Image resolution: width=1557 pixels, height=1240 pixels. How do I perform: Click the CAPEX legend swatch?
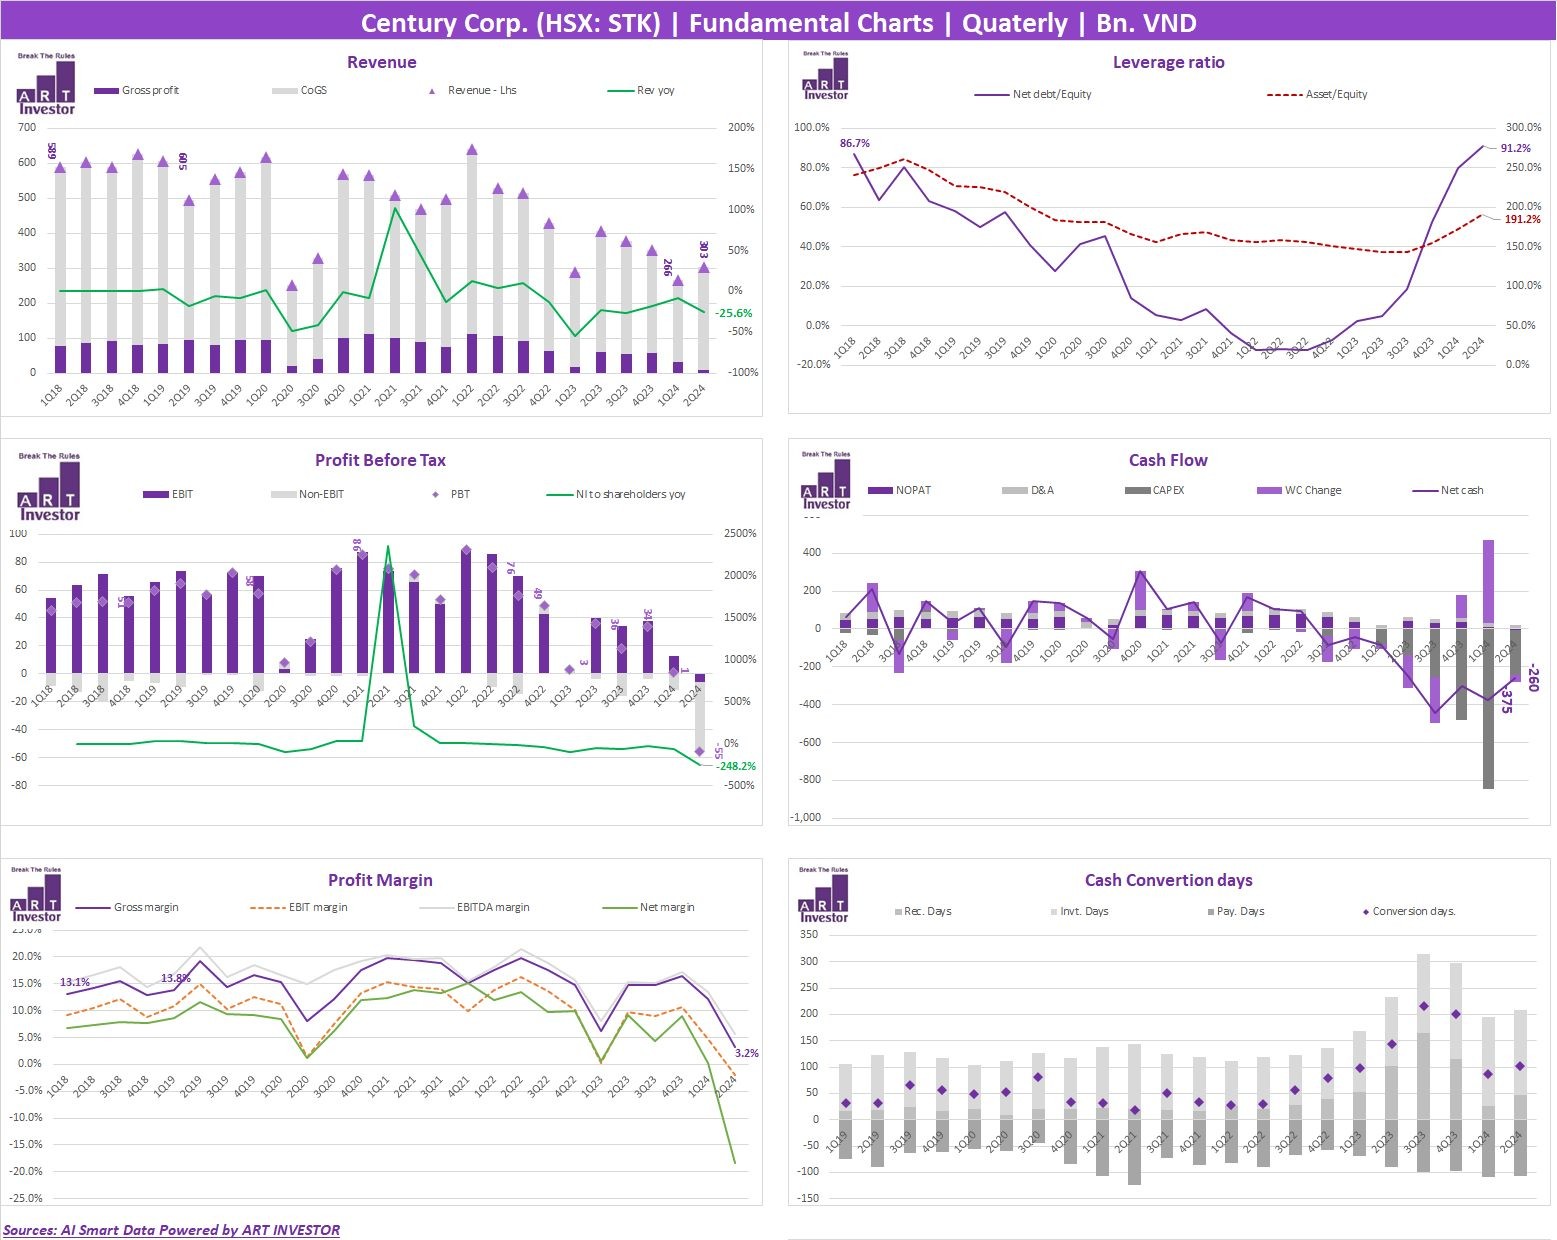1137,490
